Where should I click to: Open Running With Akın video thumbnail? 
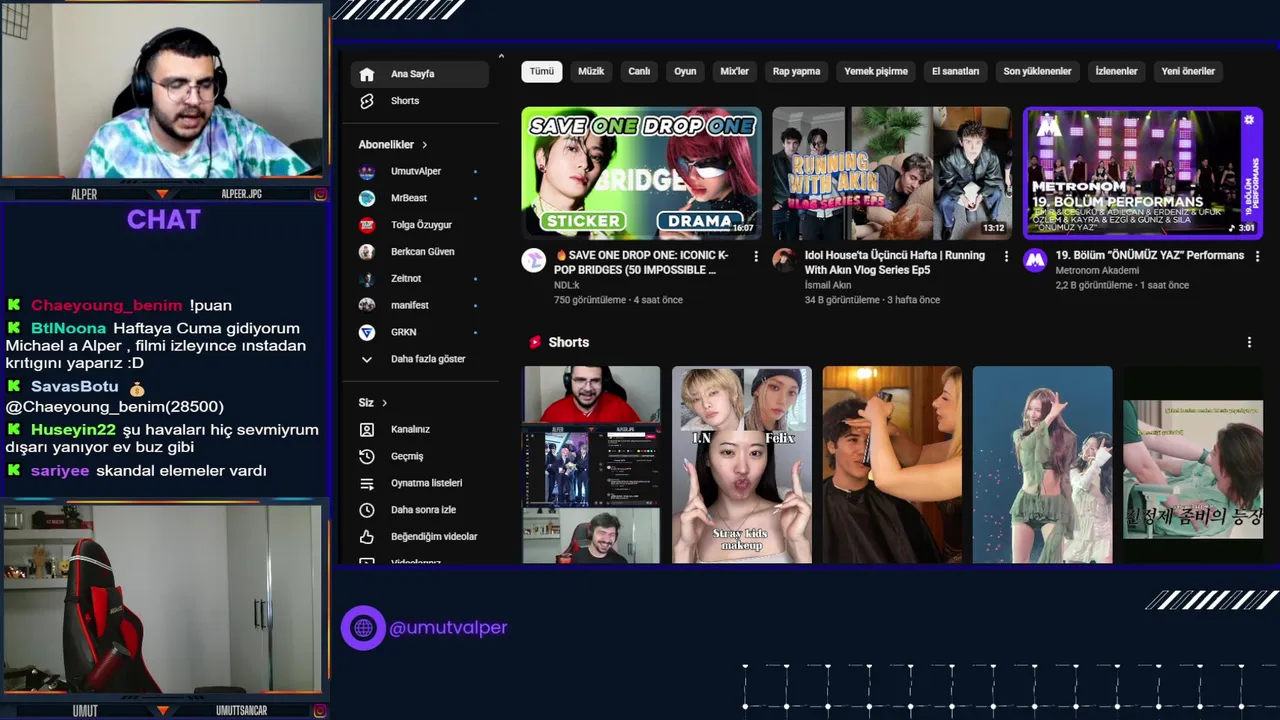892,173
